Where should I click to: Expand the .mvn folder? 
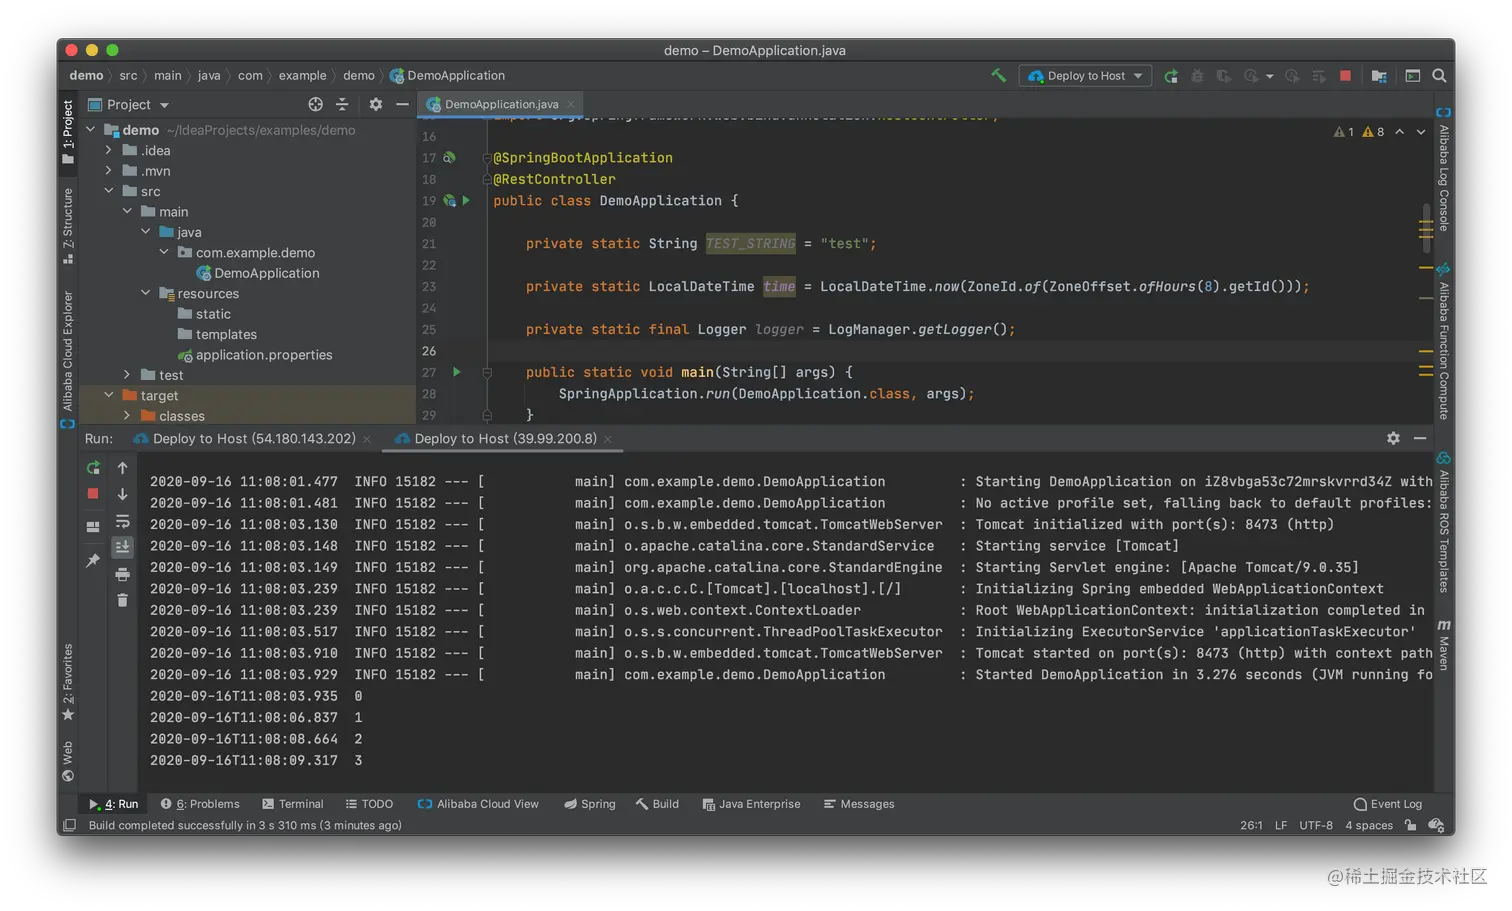109,171
